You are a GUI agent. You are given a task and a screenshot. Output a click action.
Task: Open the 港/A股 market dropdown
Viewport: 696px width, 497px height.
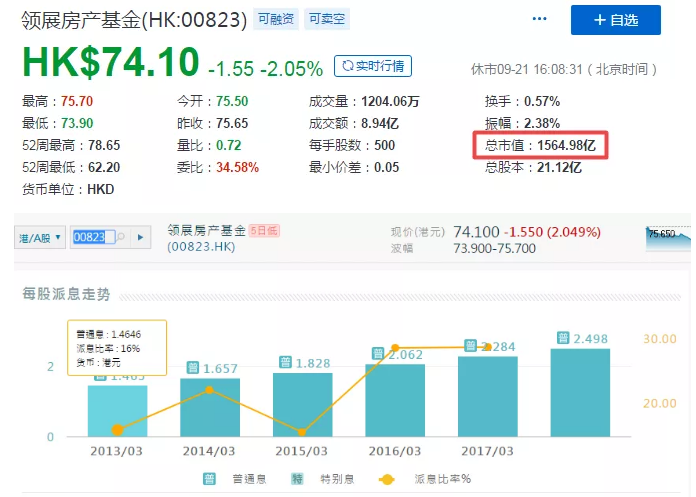point(40,237)
